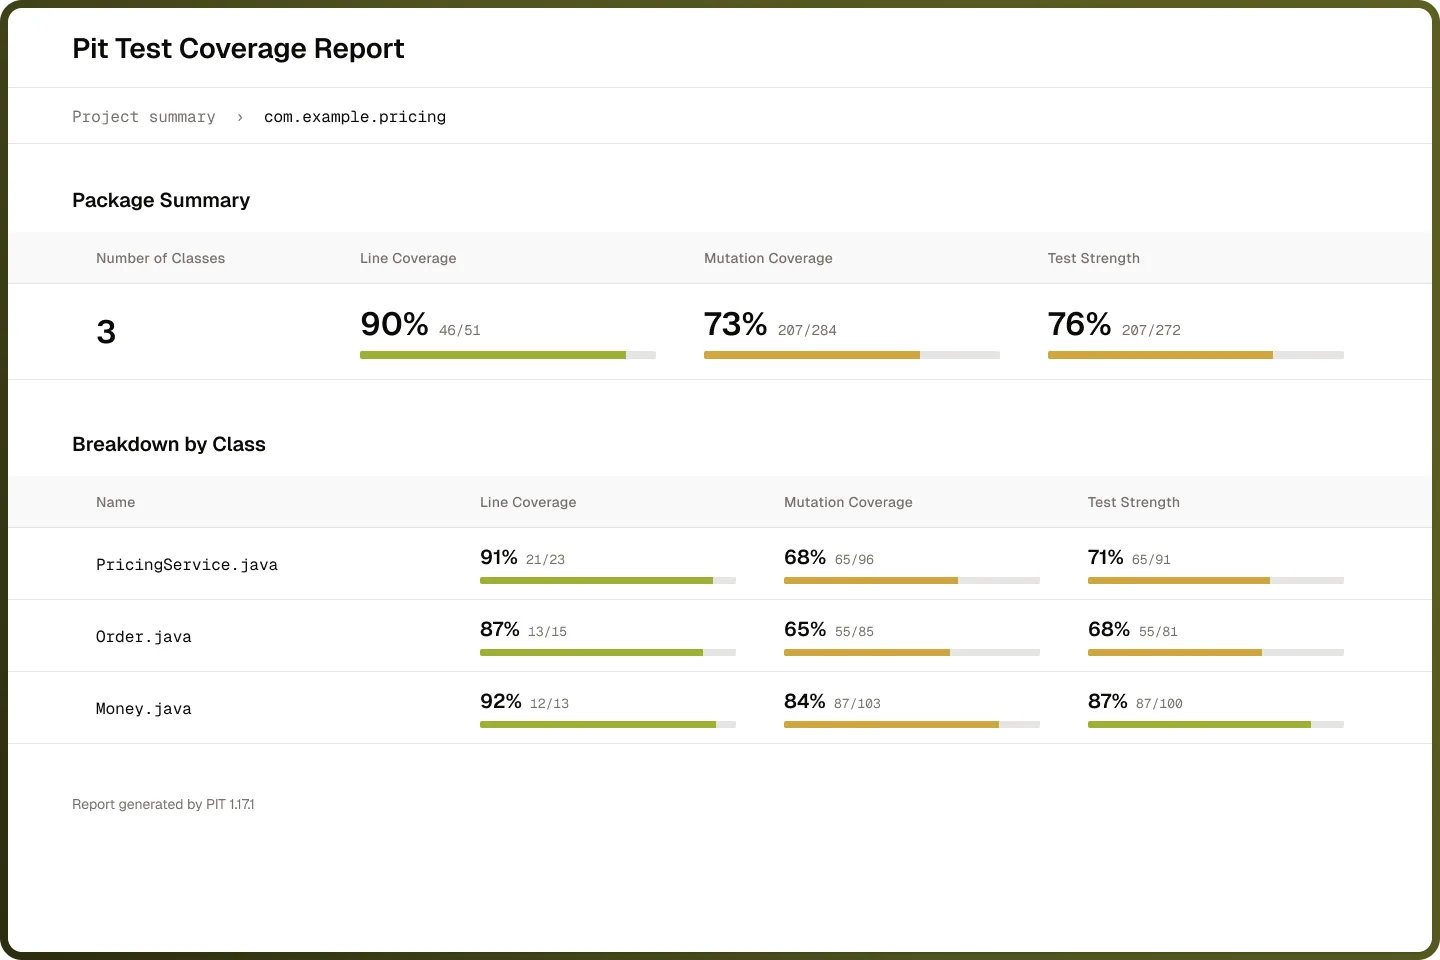This screenshot has width=1440, height=960.
Task: Click Money.java 84% mutation coverage
Action: click(805, 701)
